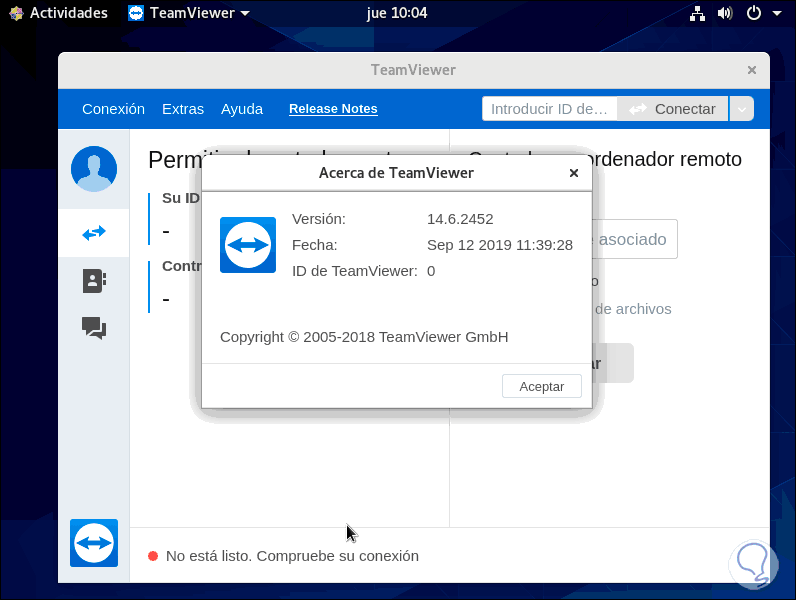The height and width of the screenshot is (600, 796).
Task: Open the Release Notes link
Action: click(333, 109)
